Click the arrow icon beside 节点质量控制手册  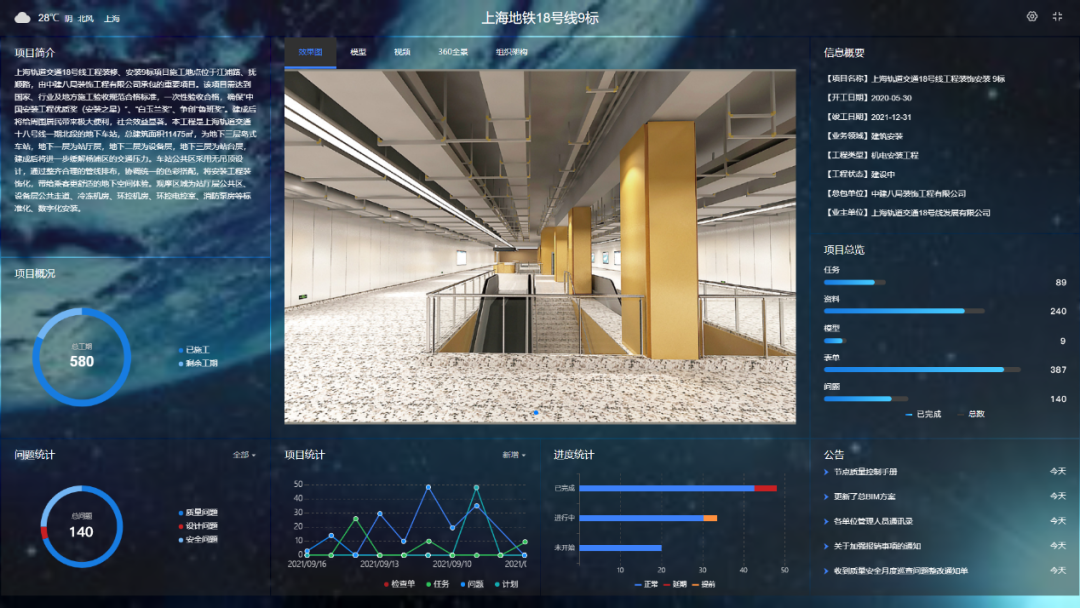(x=824, y=472)
